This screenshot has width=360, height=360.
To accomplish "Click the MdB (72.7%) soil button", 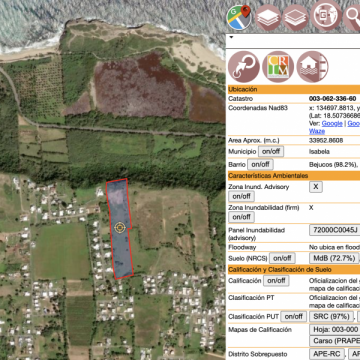I will tap(334, 258).
